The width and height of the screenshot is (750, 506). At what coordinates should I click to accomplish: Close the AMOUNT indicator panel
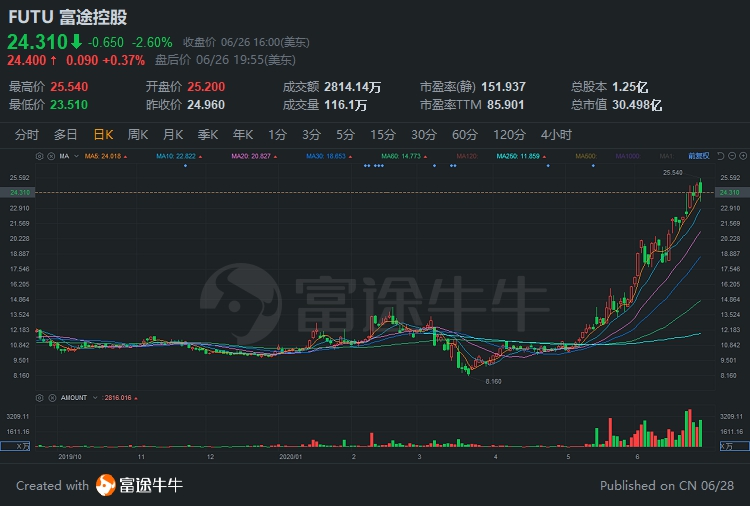(52, 397)
